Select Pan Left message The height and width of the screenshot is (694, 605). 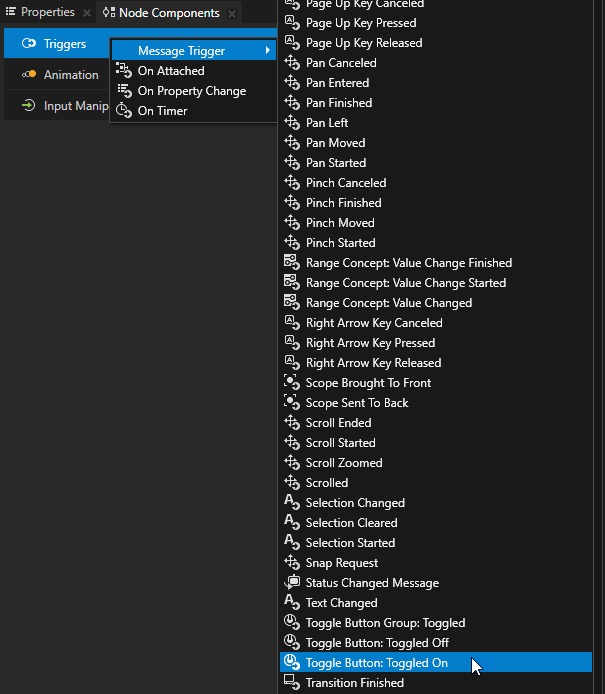click(436, 123)
